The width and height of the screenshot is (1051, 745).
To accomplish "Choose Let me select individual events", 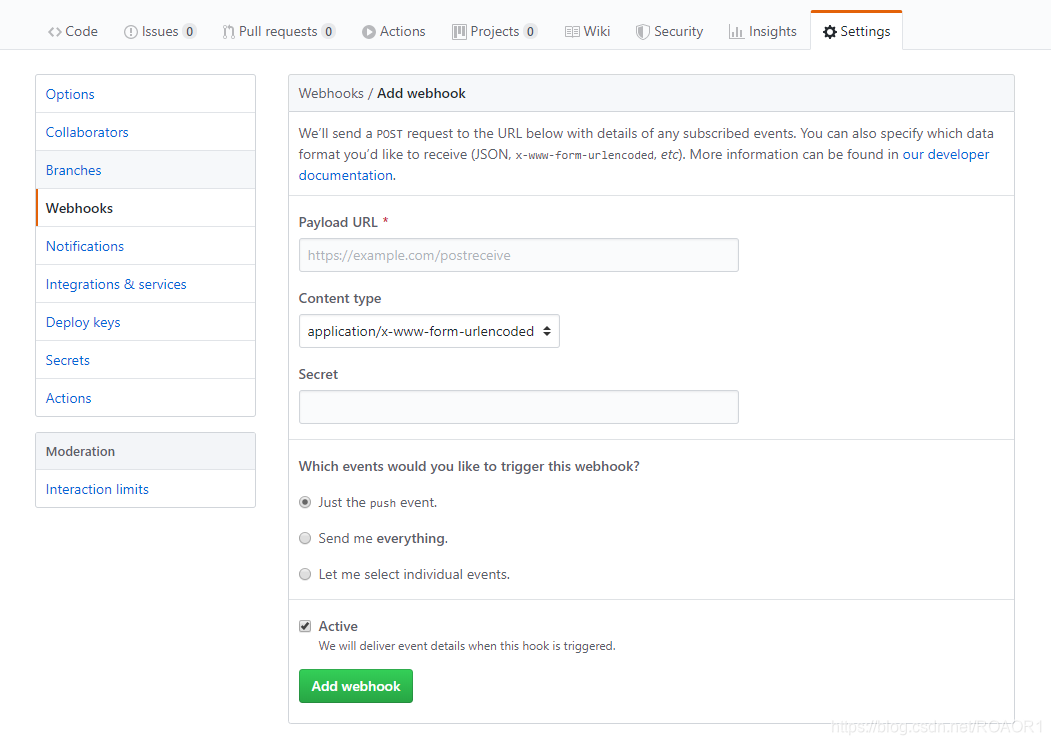I will (305, 574).
